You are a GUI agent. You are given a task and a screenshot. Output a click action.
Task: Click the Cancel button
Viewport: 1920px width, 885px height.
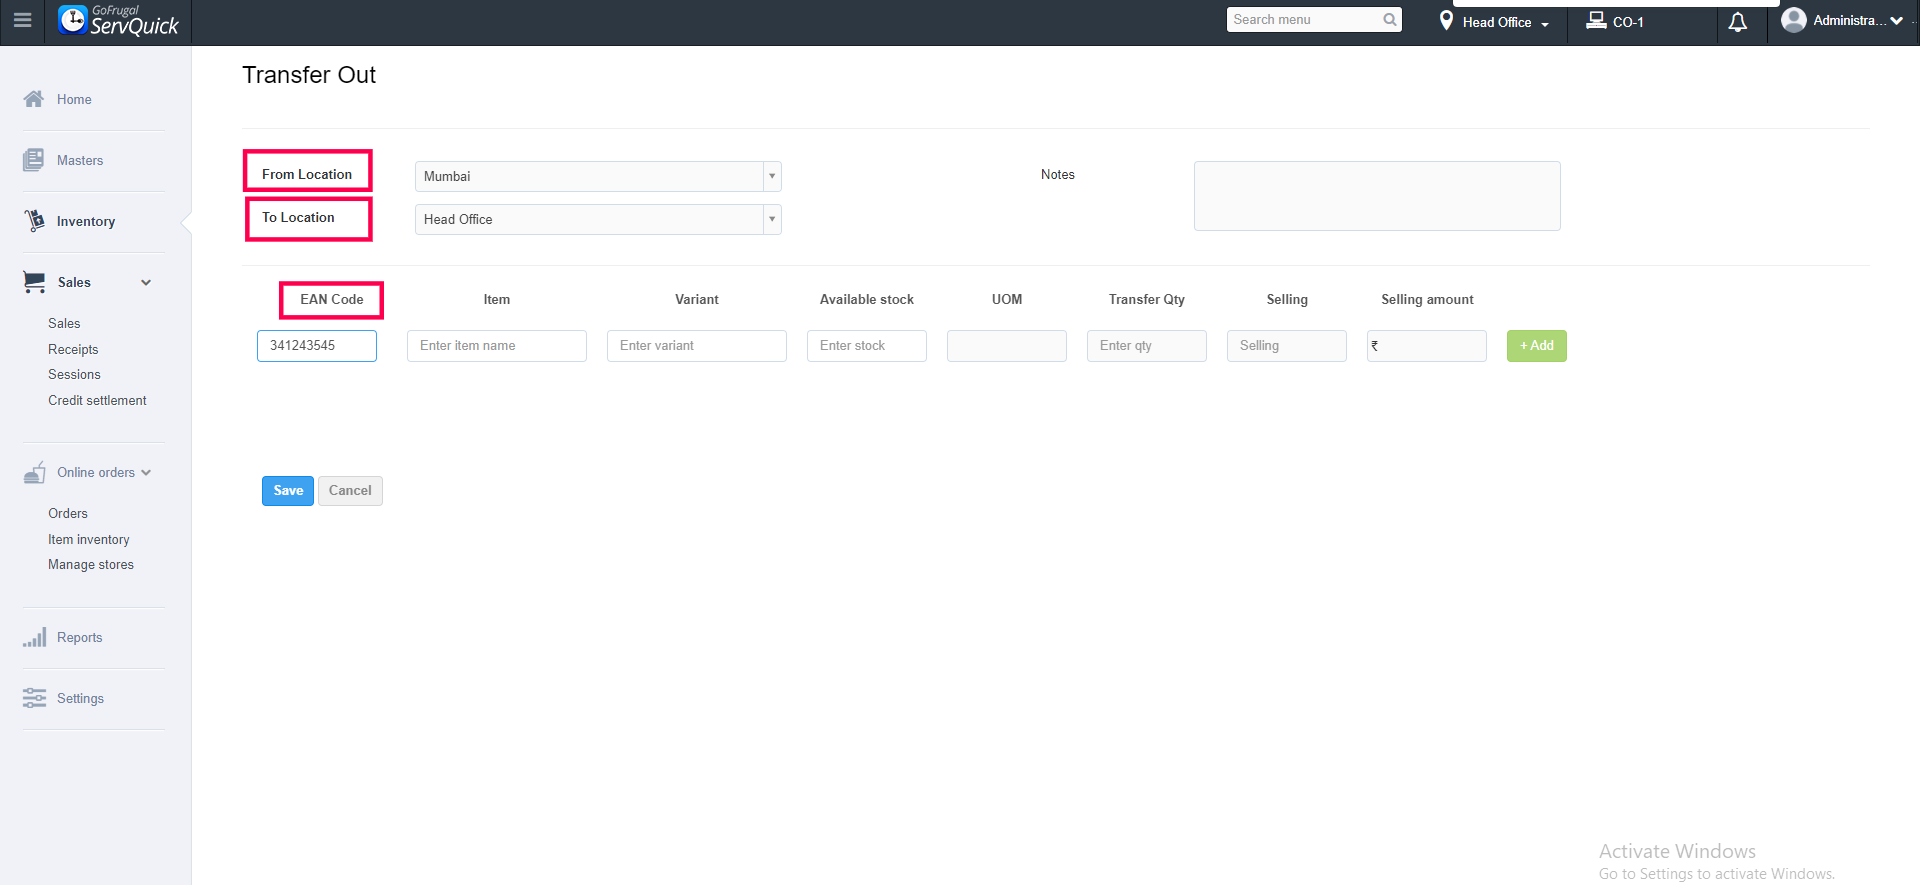[x=350, y=490]
